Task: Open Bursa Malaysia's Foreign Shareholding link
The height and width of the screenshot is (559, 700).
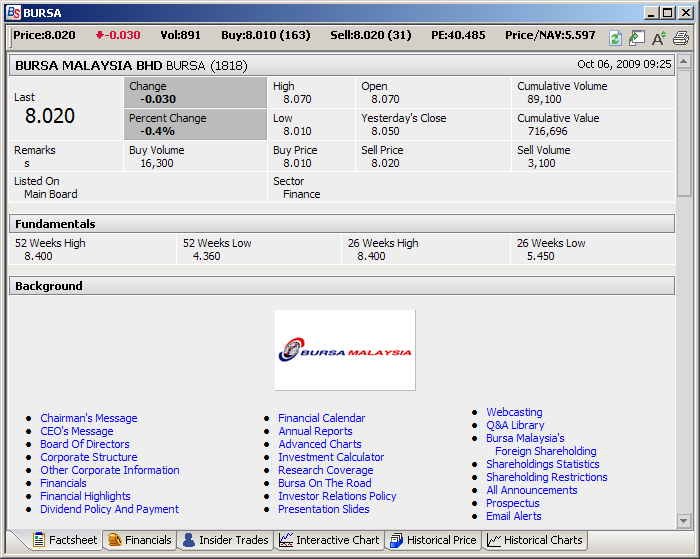Action: [541, 445]
